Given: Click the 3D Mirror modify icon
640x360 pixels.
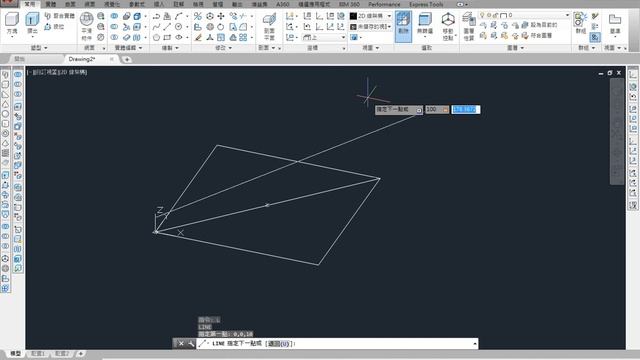Looking at the screenshot, I should click(x=198, y=16).
